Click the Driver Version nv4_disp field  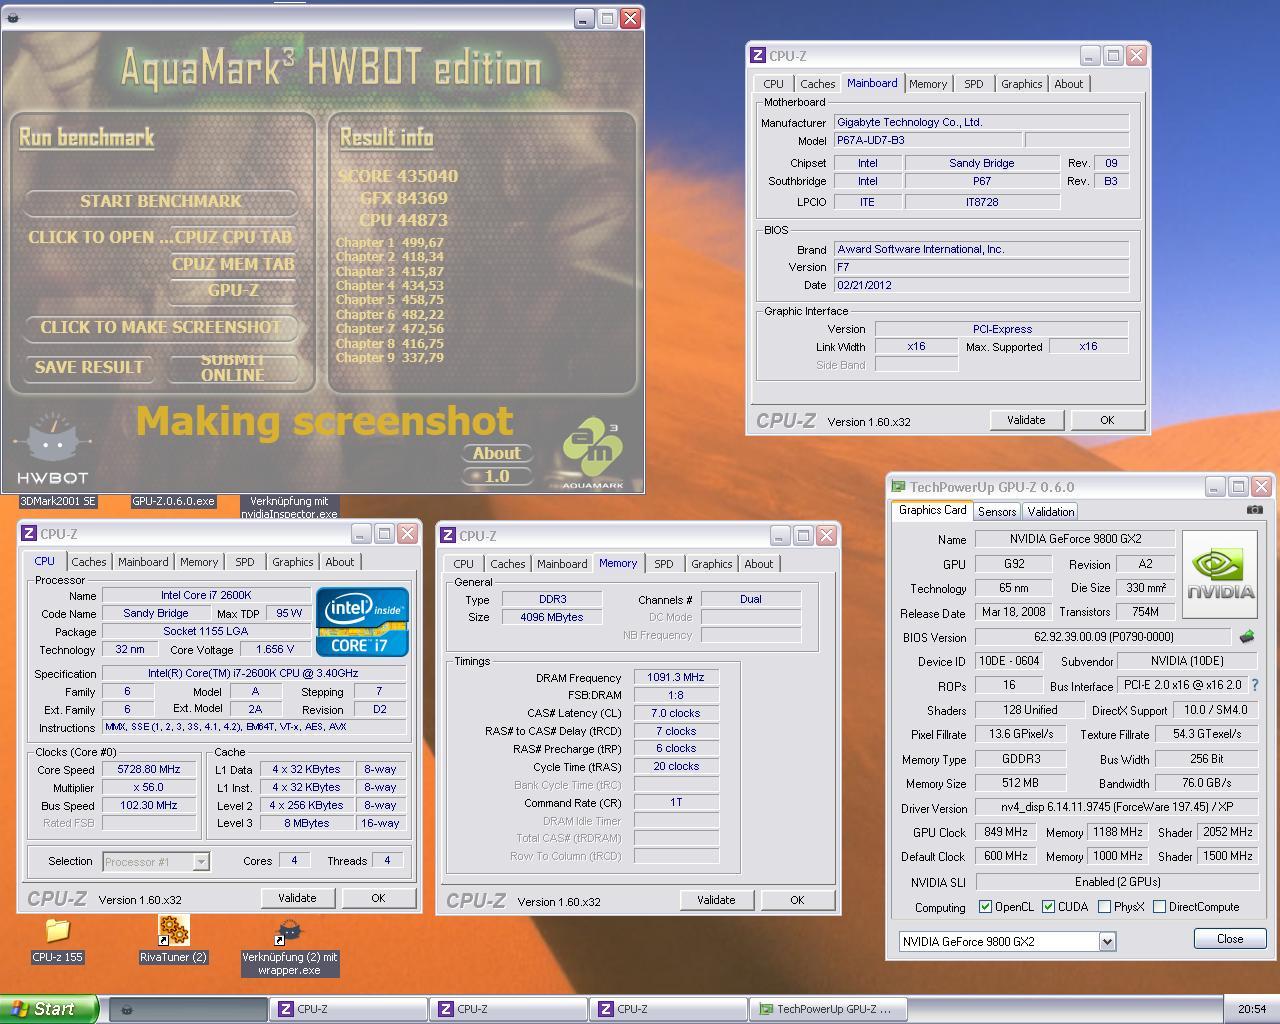click(x=1116, y=807)
